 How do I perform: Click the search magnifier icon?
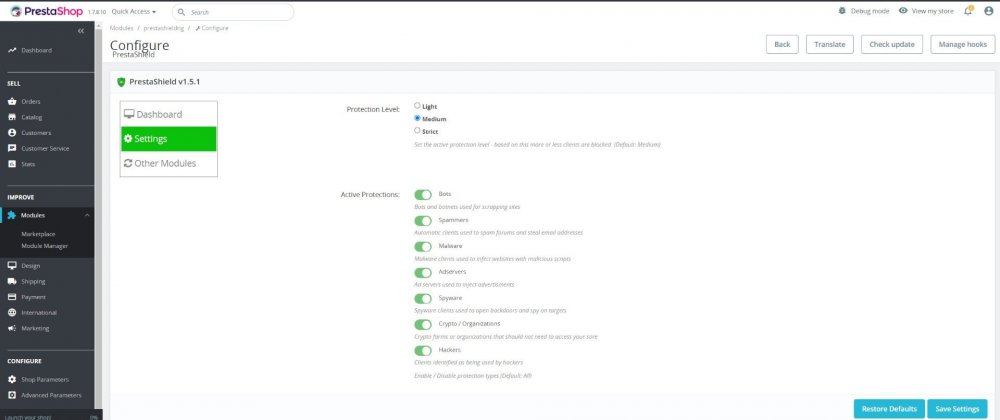[x=182, y=12]
